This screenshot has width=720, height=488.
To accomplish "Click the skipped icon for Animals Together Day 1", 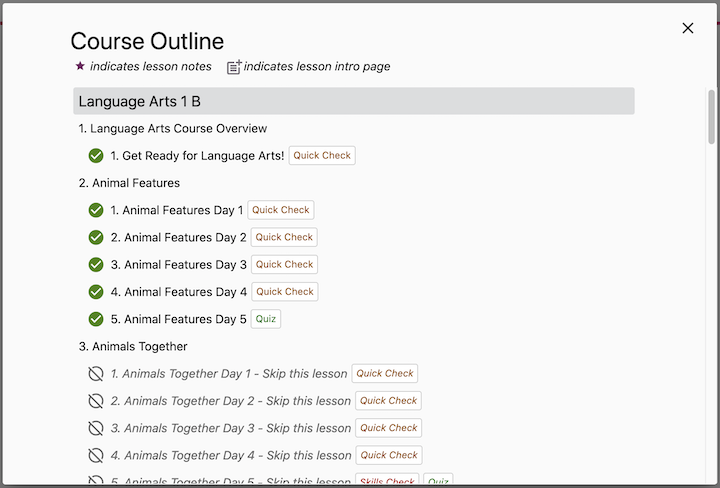I will click(96, 374).
